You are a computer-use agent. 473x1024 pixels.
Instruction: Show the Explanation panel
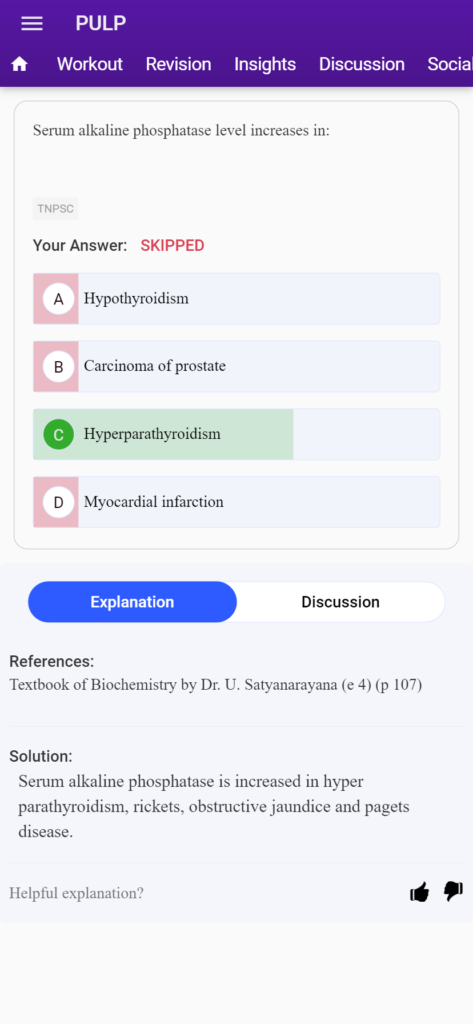pos(133,602)
